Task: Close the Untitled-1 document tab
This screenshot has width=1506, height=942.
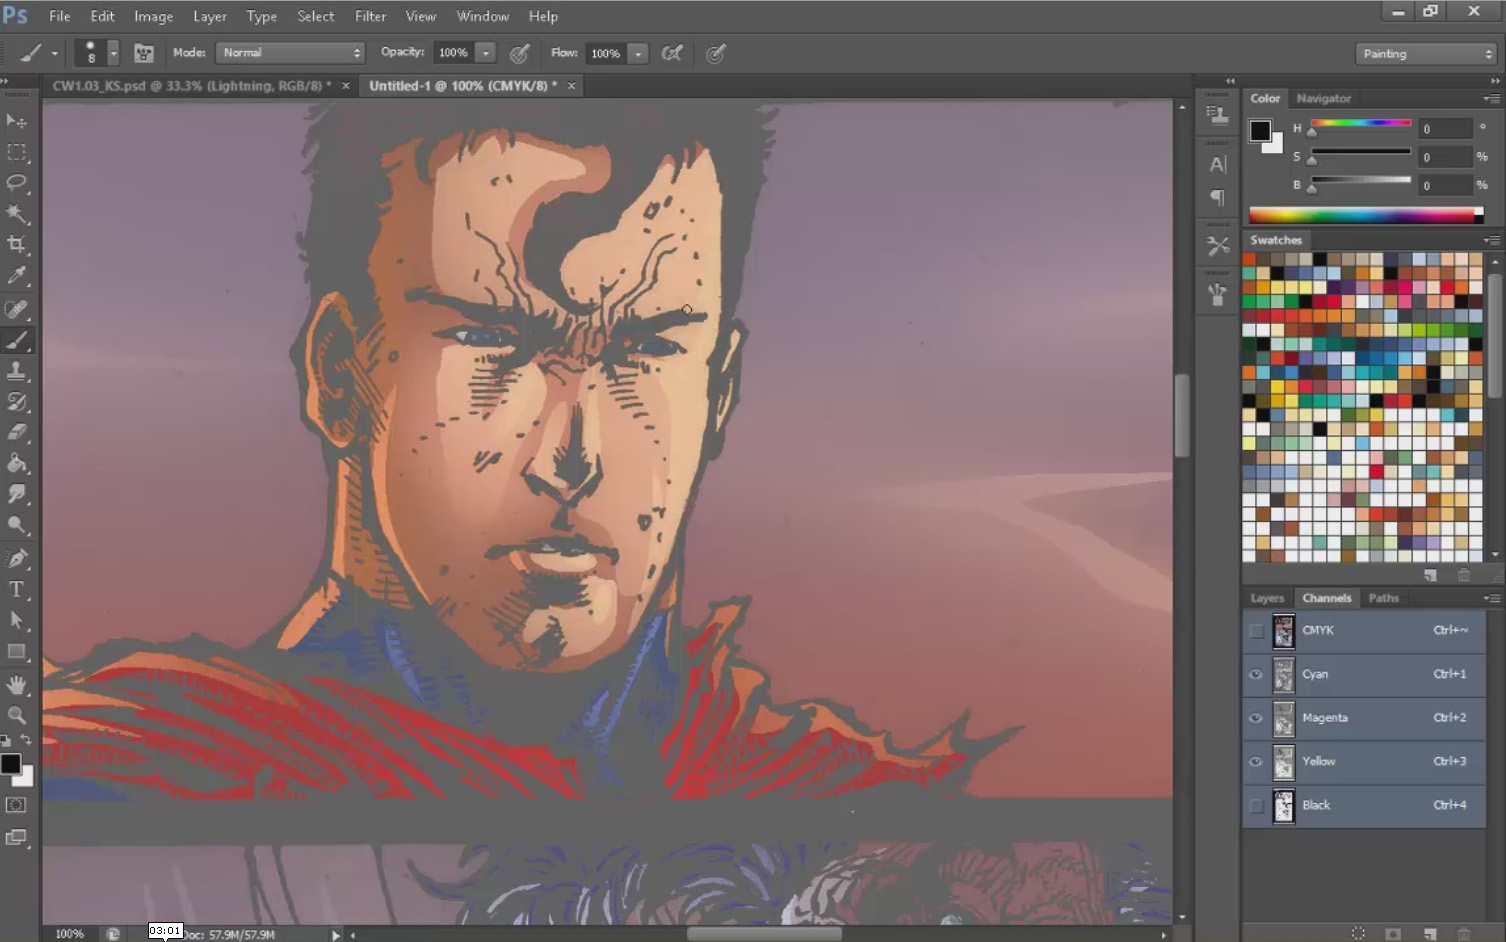Action: point(572,86)
